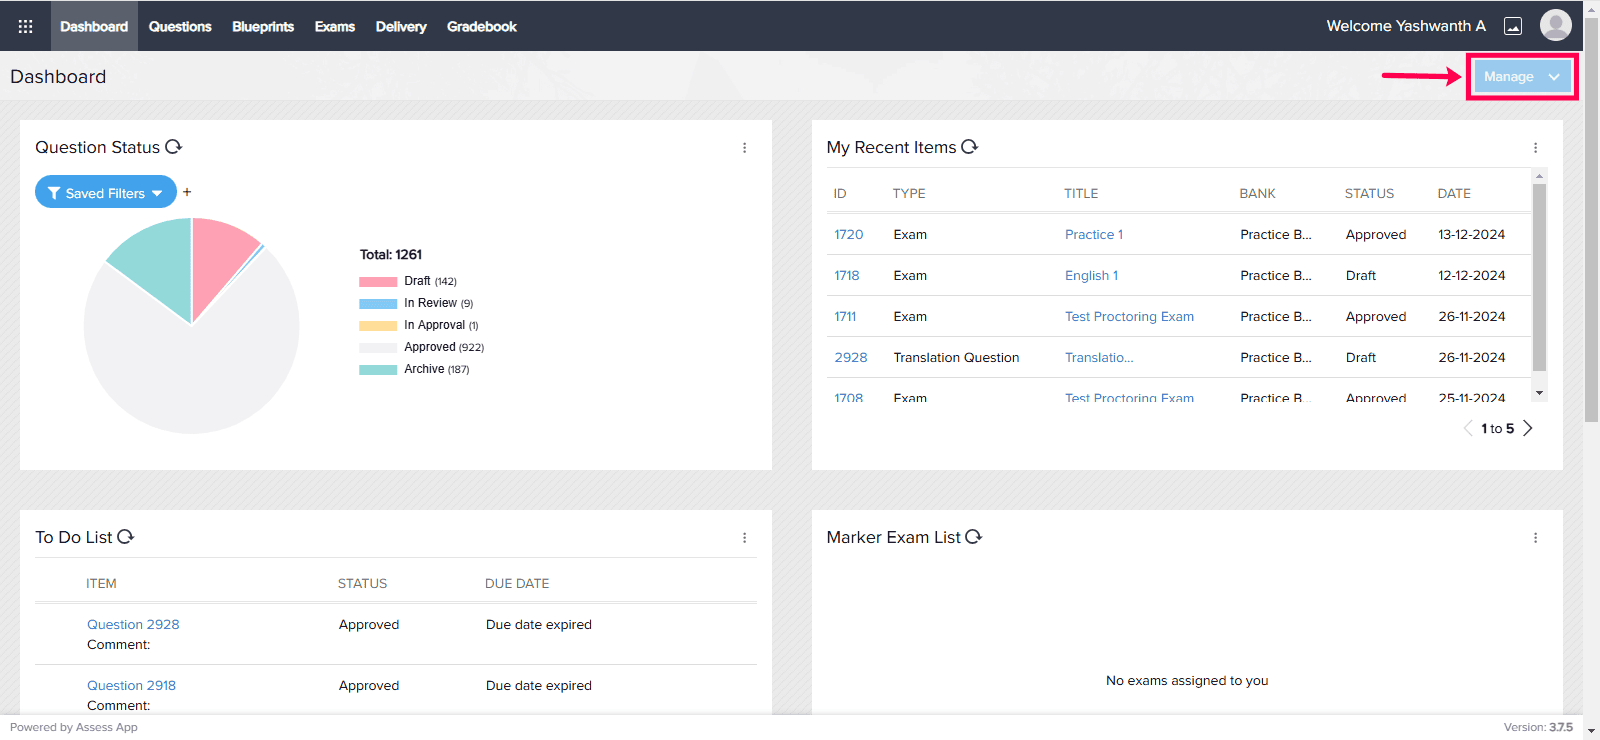Open the Test Proctoring Exam 1711 link
This screenshot has height=740, width=1600.
pos(1129,316)
